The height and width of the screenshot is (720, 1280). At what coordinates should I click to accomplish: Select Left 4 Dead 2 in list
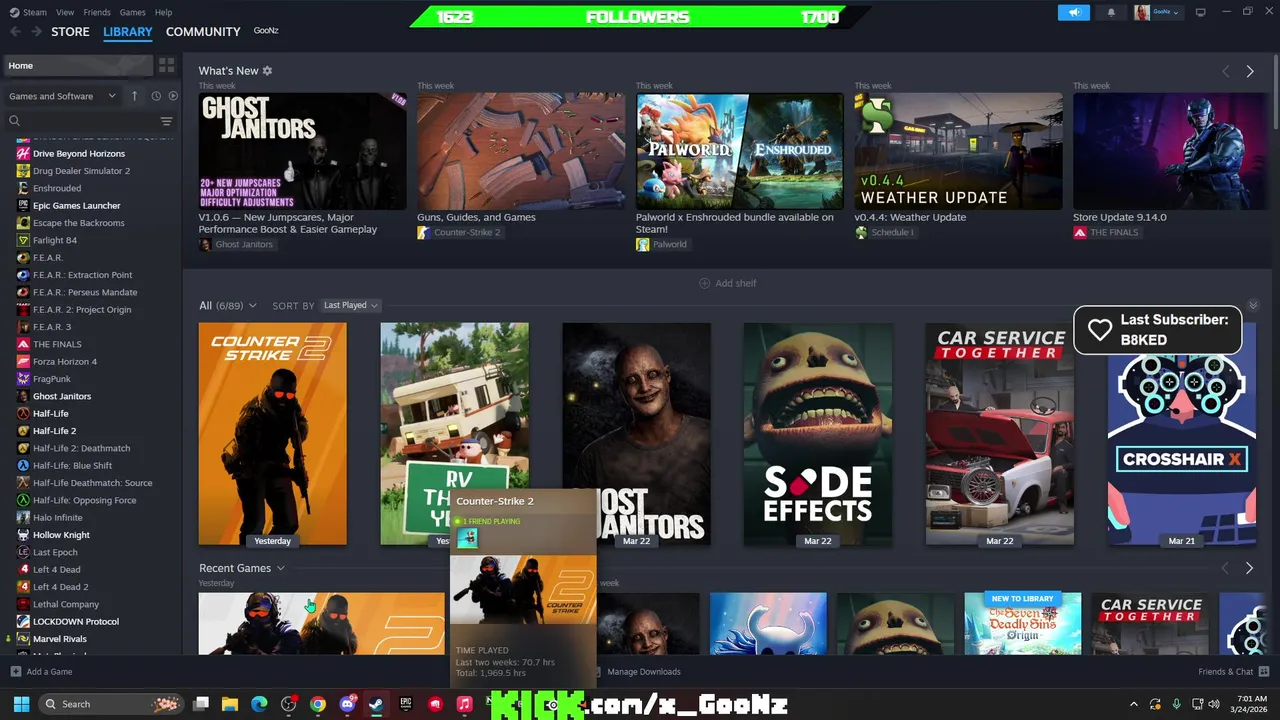tap(60, 587)
